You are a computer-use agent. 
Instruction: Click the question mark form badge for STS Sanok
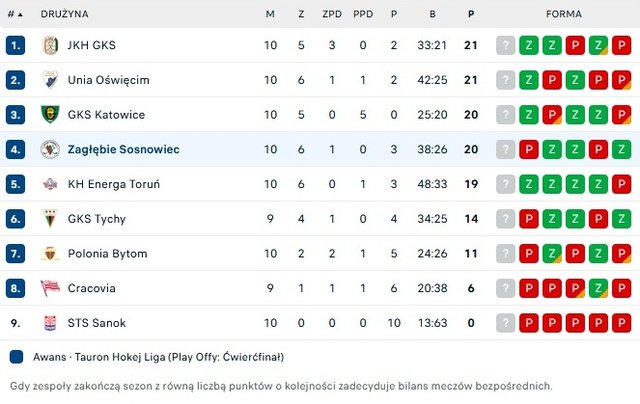tap(506, 323)
